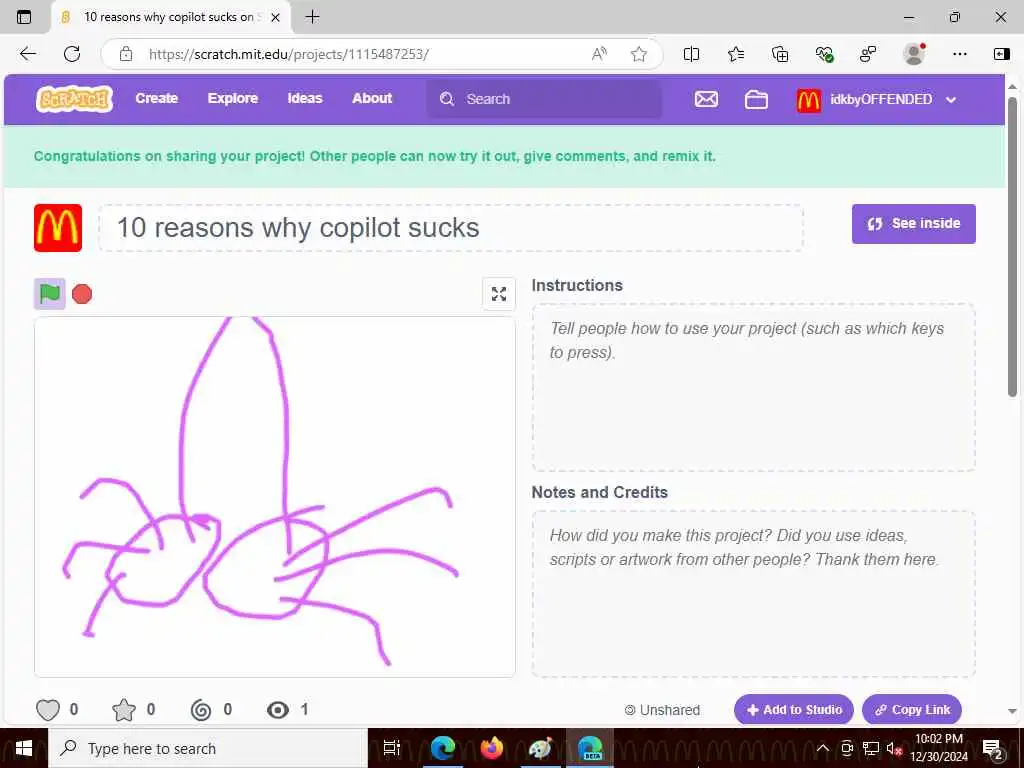Open Browser essentials heart icon
The height and width of the screenshot is (768, 1024).
click(824, 54)
